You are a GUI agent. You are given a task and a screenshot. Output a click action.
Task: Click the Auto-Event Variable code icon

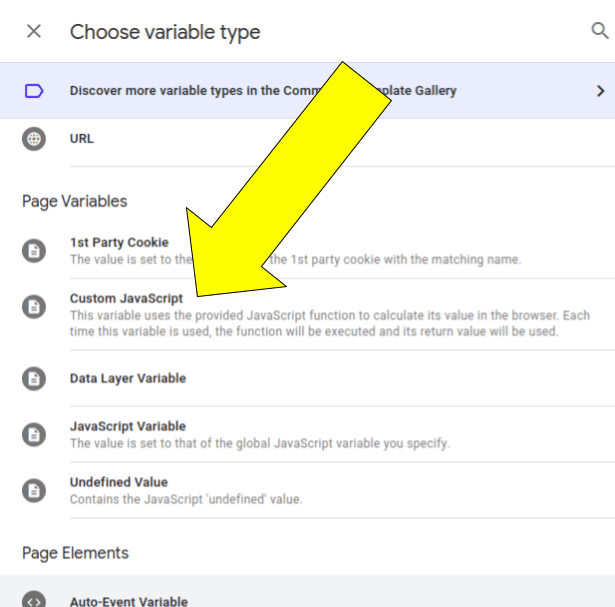(x=34, y=601)
